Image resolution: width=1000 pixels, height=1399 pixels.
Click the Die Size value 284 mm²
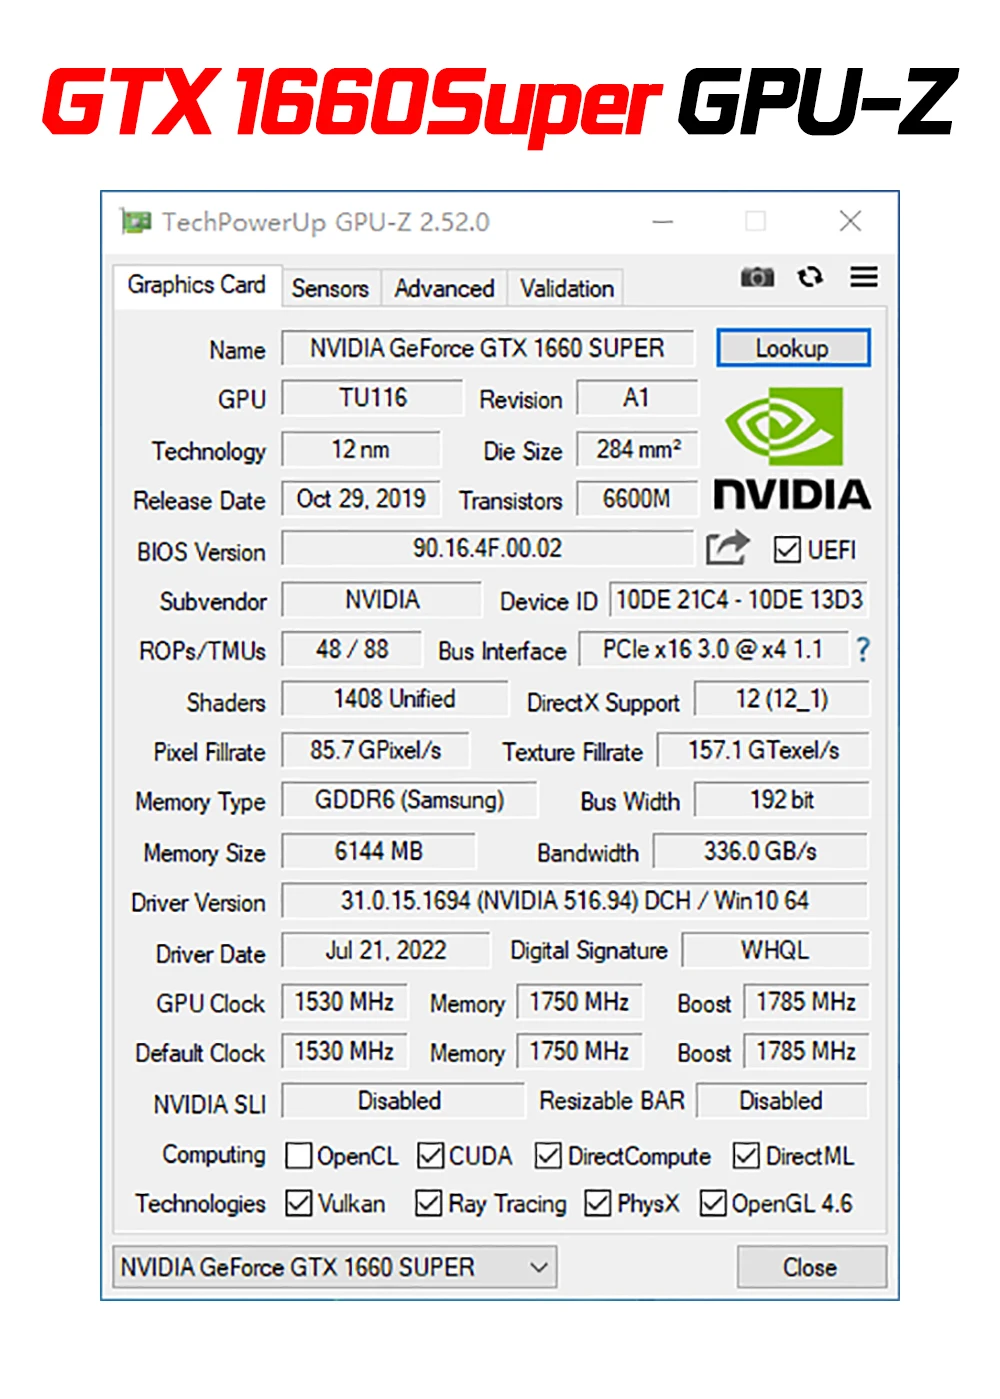pyautogui.click(x=638, y=449)
